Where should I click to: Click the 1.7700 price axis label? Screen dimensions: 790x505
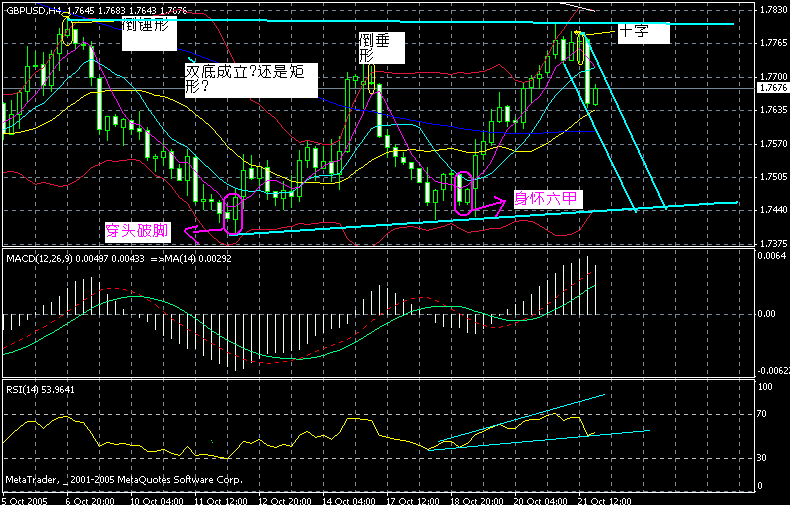tap(773, 77)
